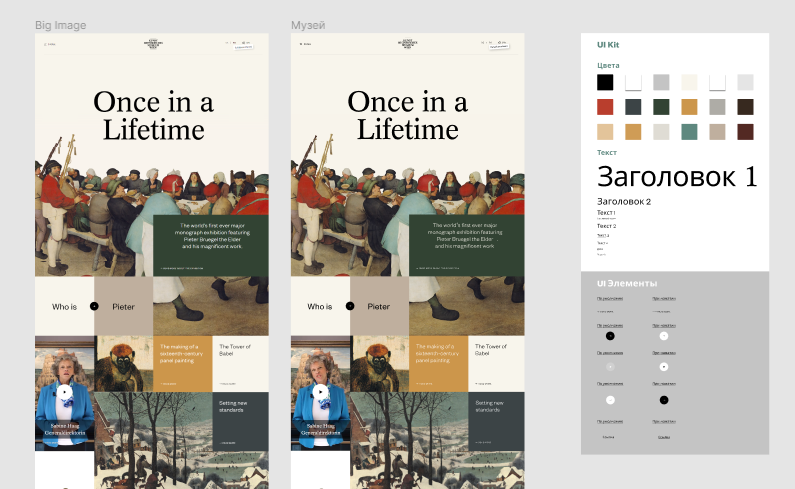
Task: Select the cream off-white color swatch
Action: pos(689,82)
